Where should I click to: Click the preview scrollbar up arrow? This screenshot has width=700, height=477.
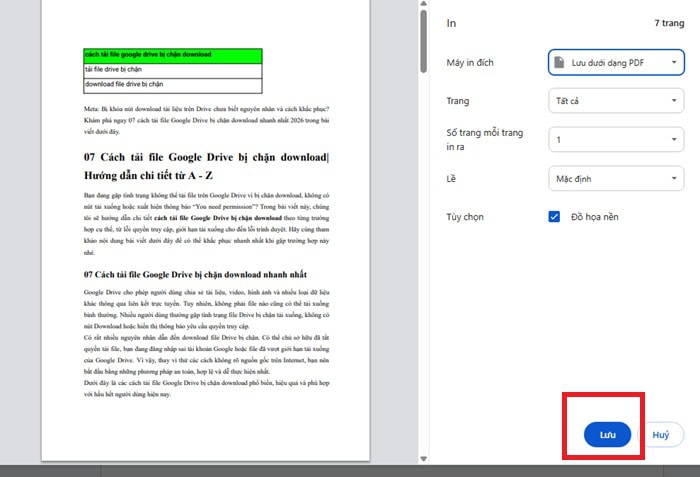coord(423,4)
